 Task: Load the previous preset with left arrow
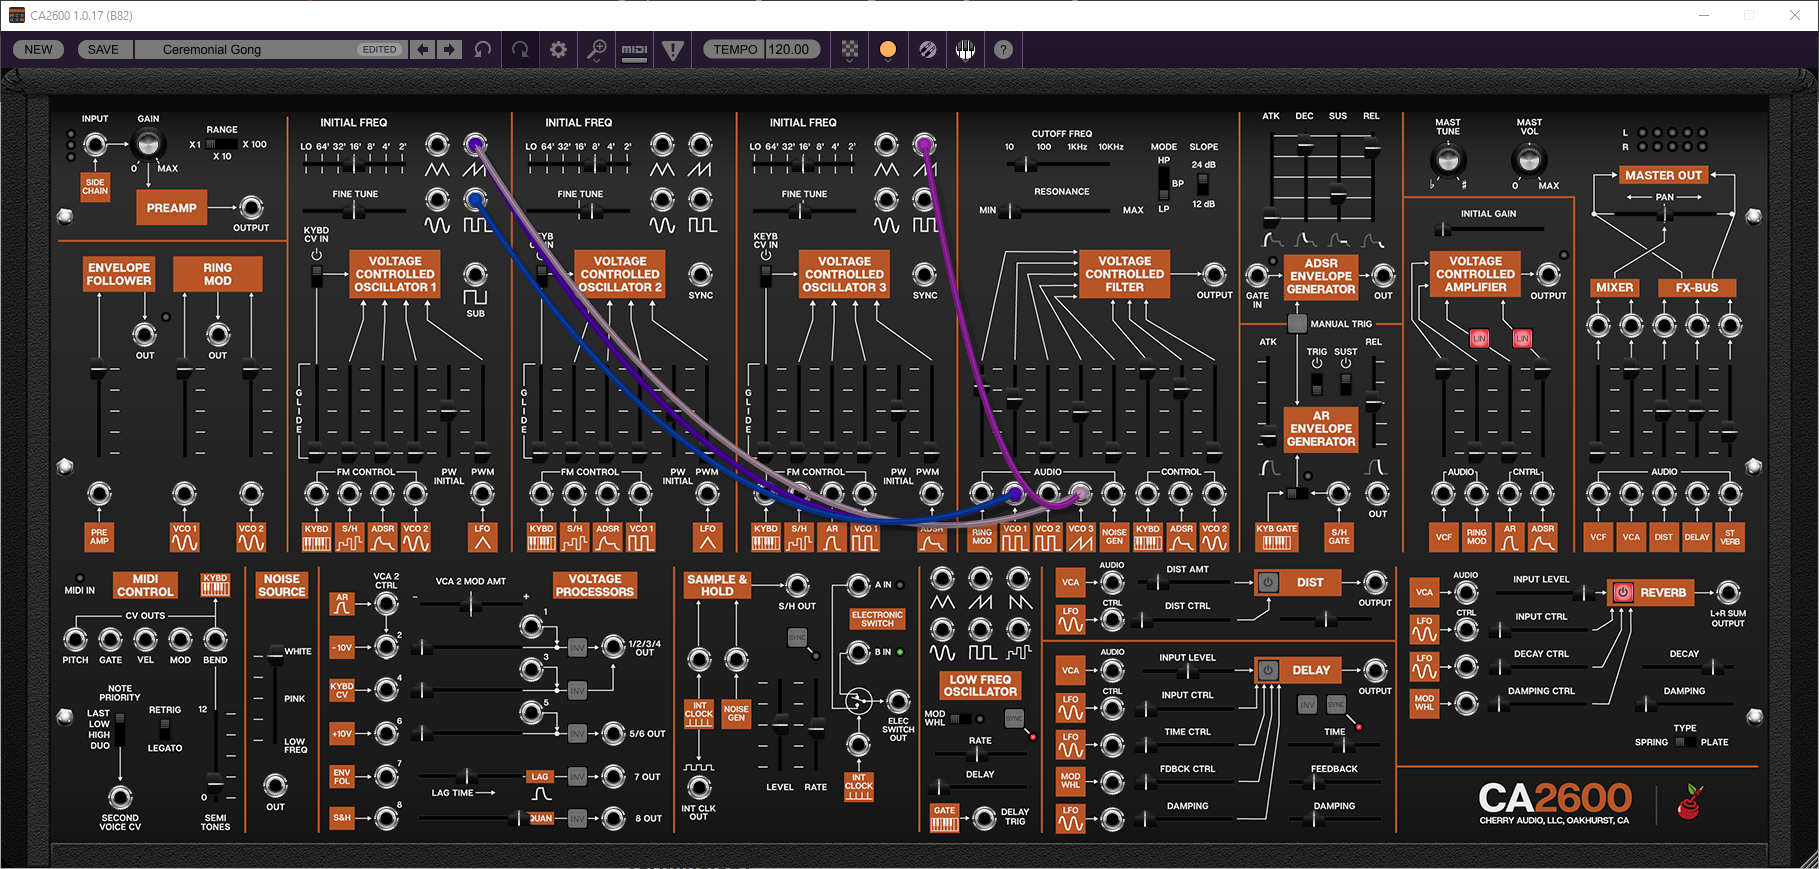pos(423,50)
